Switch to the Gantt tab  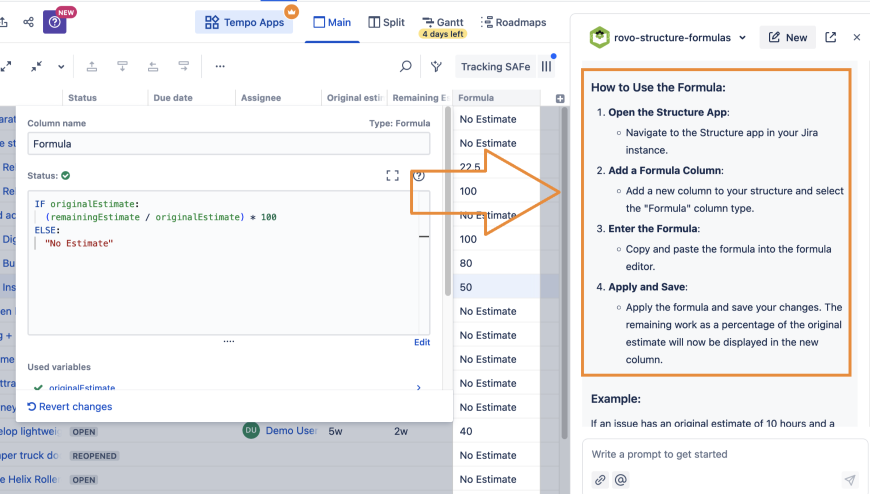(442, 22)
